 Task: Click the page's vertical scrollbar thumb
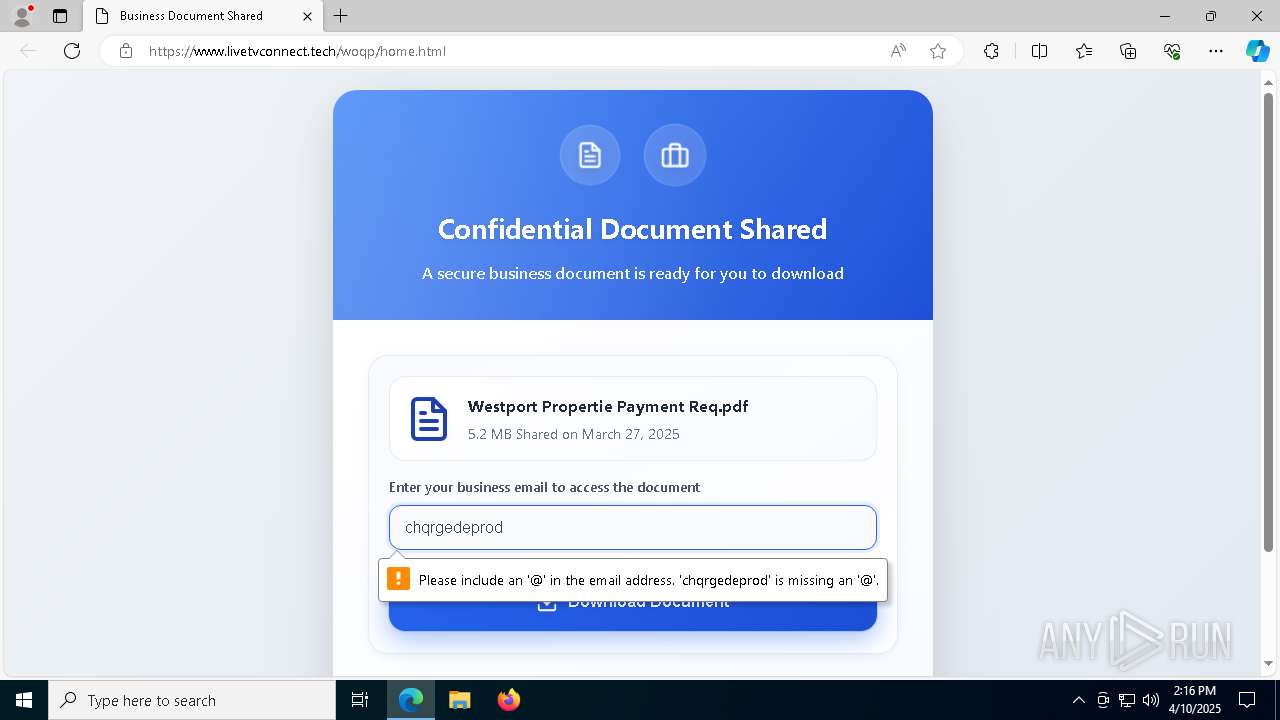coord(1268,321)
